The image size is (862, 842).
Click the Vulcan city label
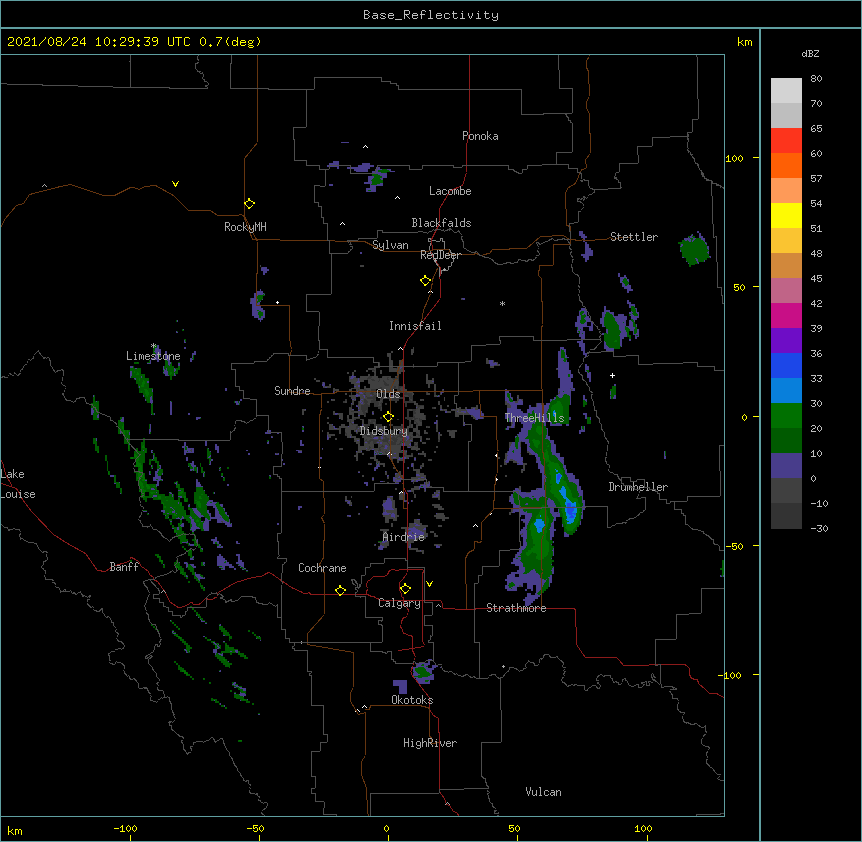pyautogui.click(x=543, y=792)
